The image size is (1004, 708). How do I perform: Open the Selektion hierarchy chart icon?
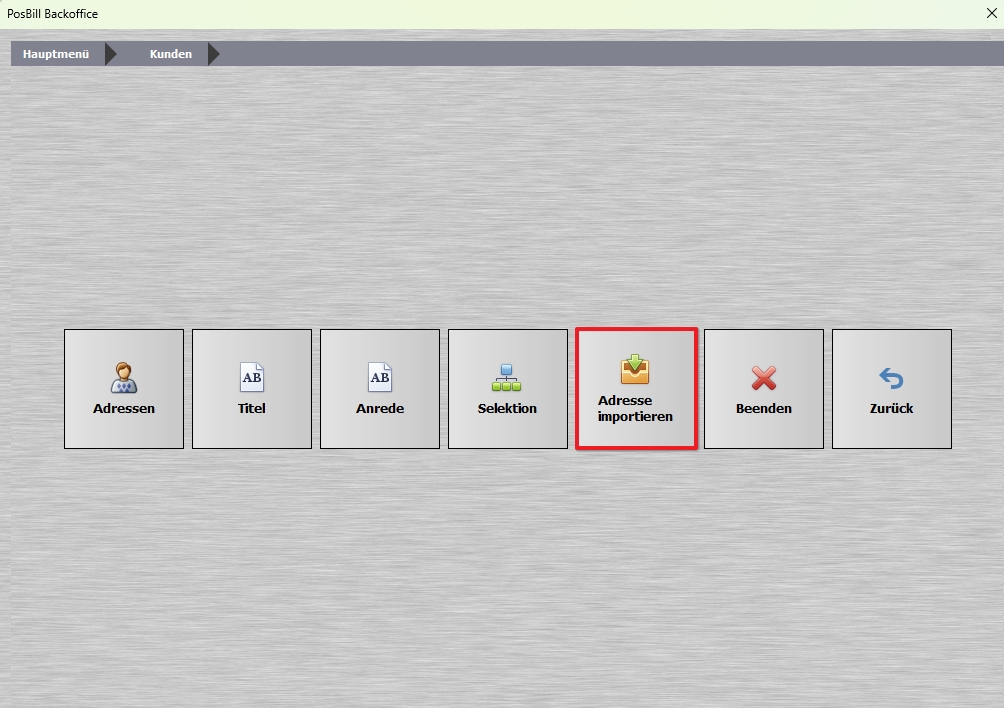[506, 378]
